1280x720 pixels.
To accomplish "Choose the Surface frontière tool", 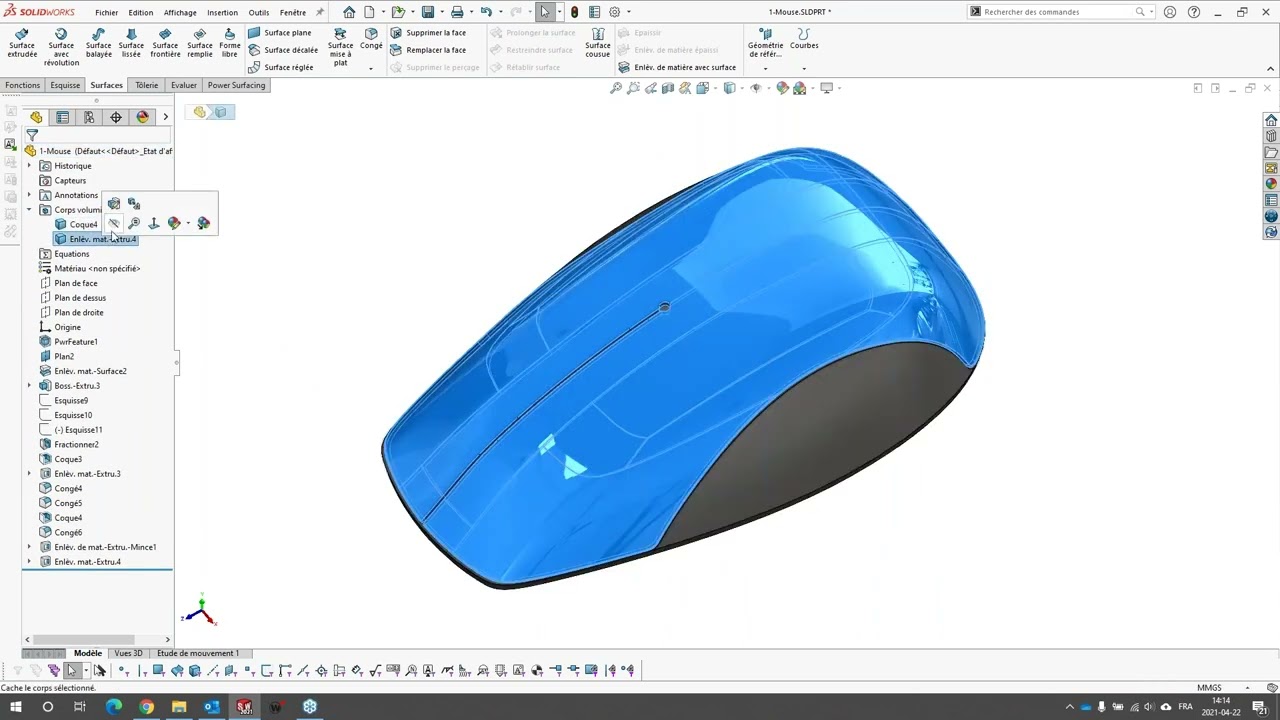I will coord(165,43).
